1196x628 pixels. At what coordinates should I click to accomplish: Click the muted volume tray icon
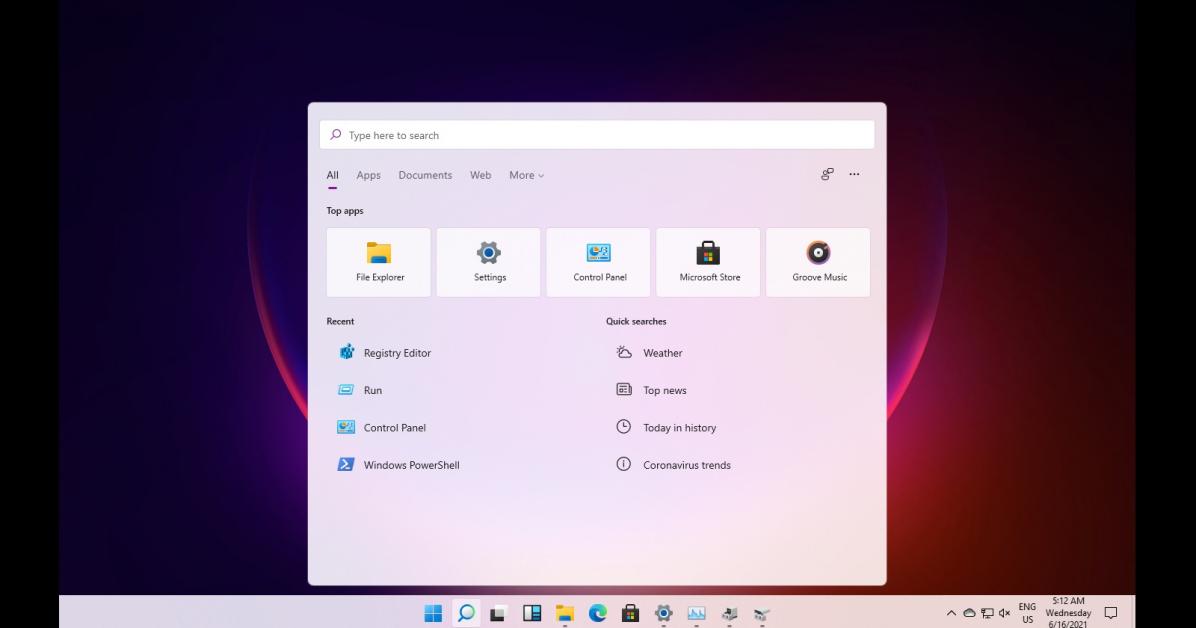tap(1005, 613)
